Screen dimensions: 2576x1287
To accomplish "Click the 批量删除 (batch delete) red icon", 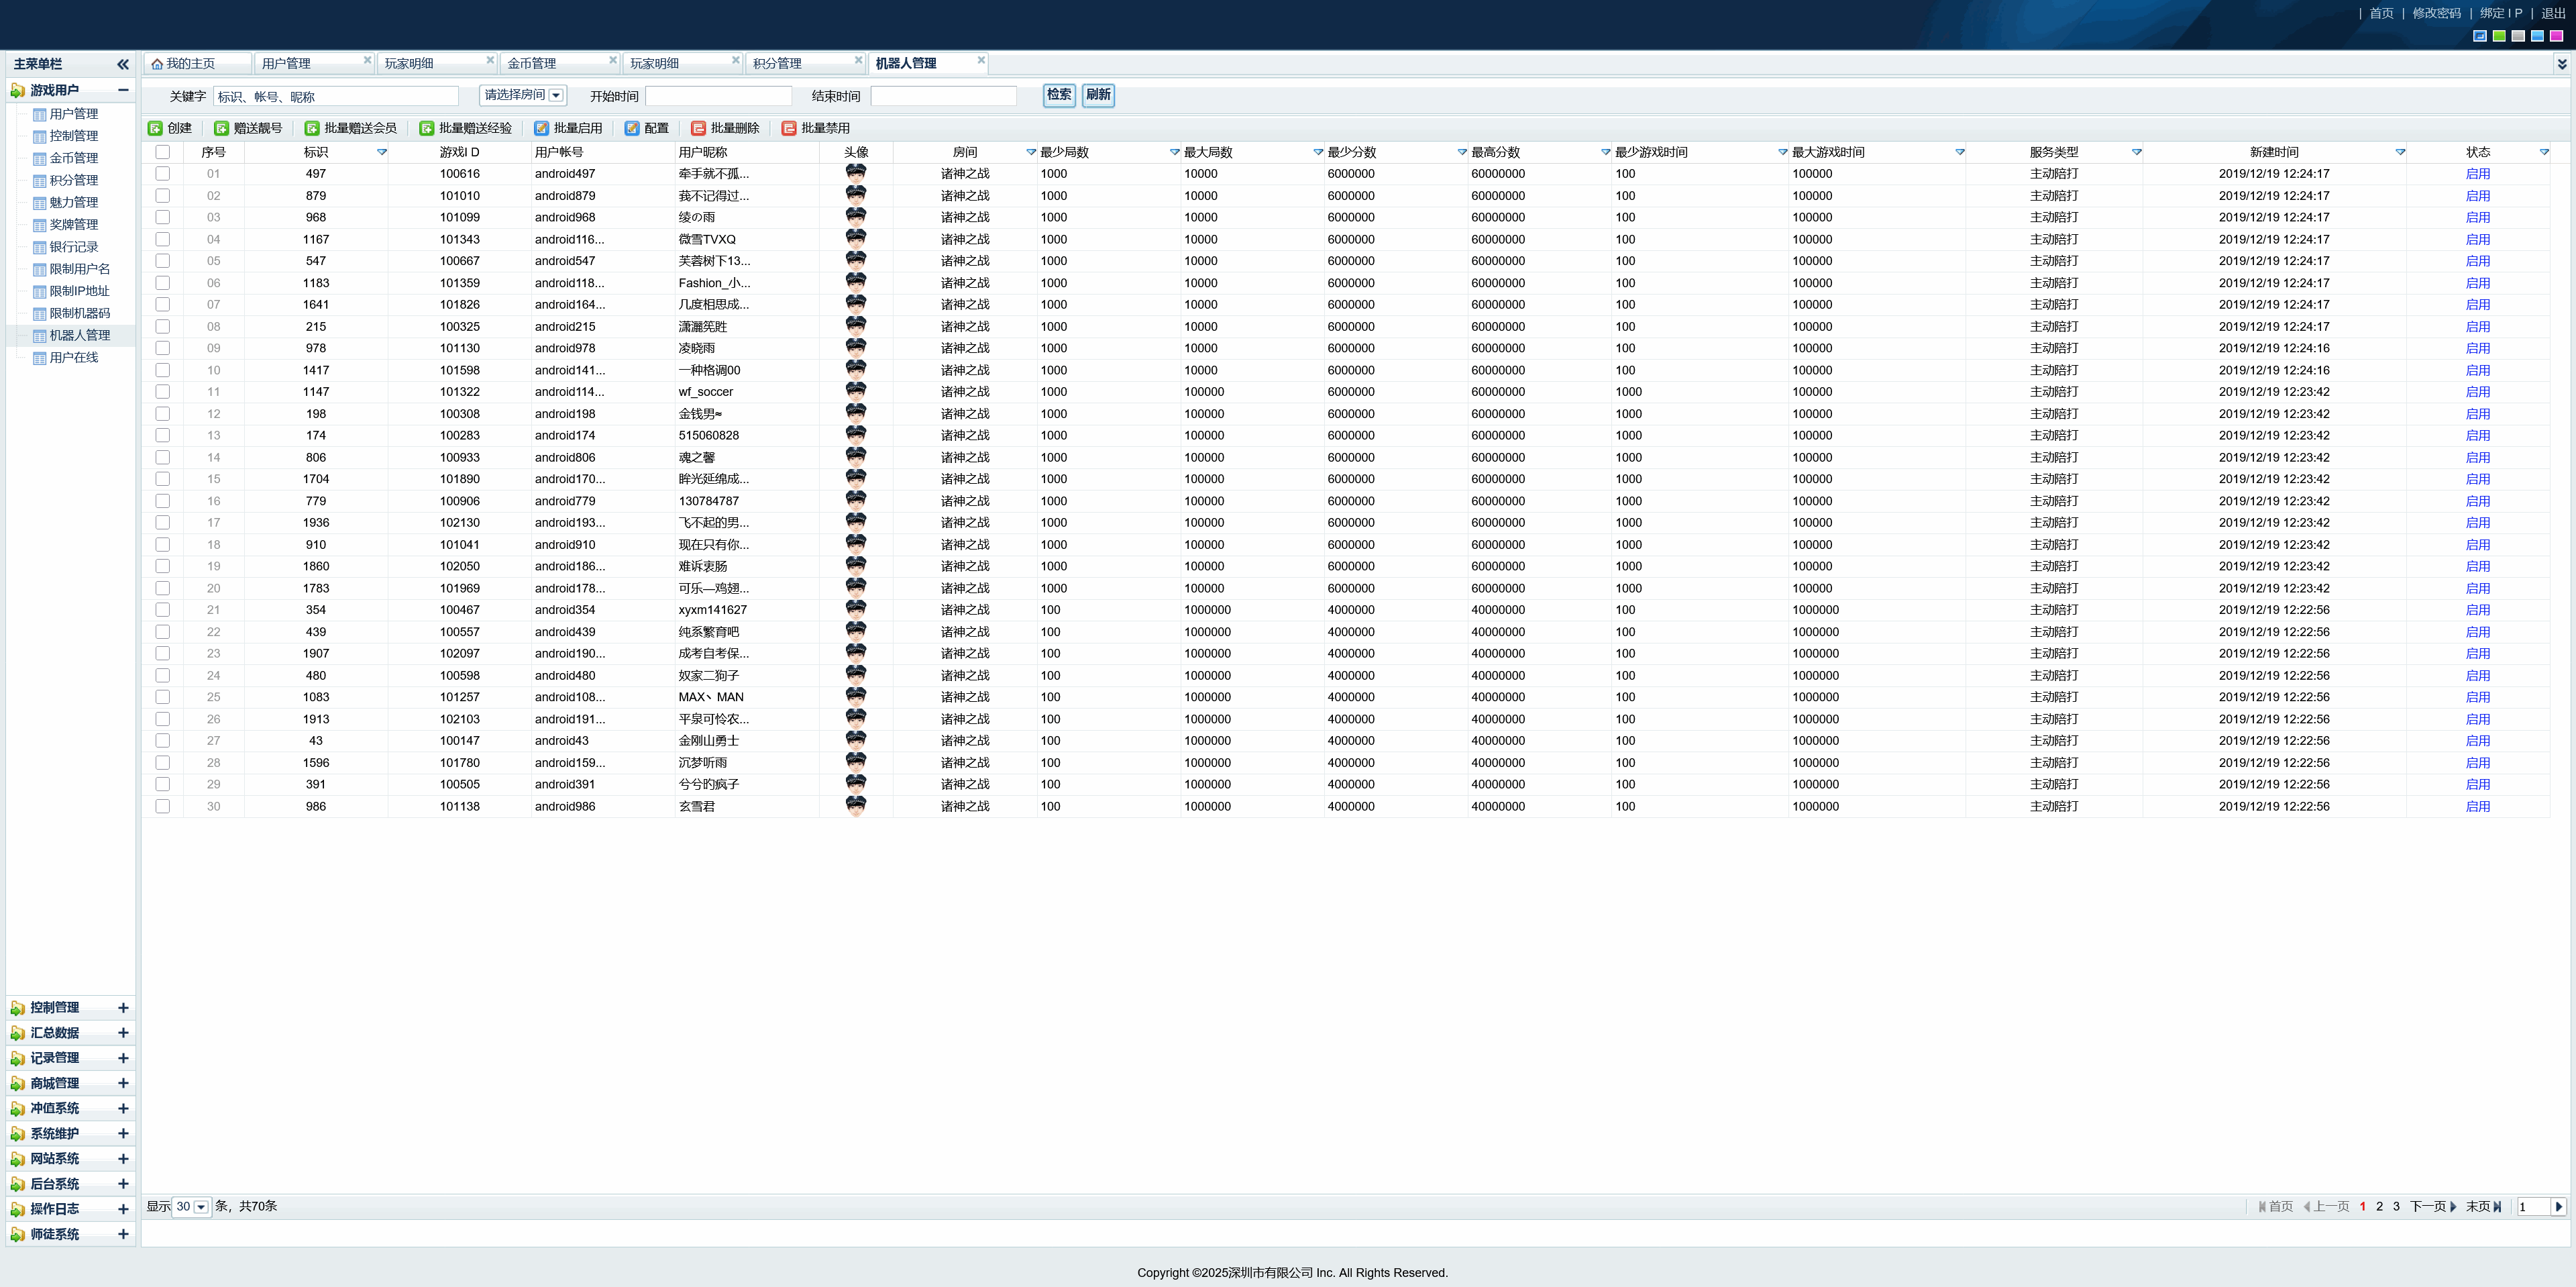I will tap(698, 128).
